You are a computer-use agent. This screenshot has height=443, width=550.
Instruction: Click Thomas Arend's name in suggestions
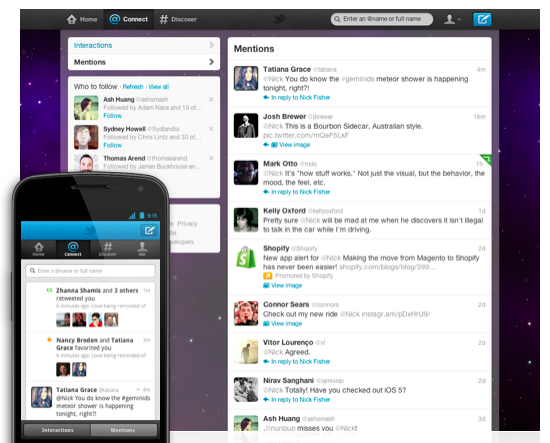click(124, 158)
